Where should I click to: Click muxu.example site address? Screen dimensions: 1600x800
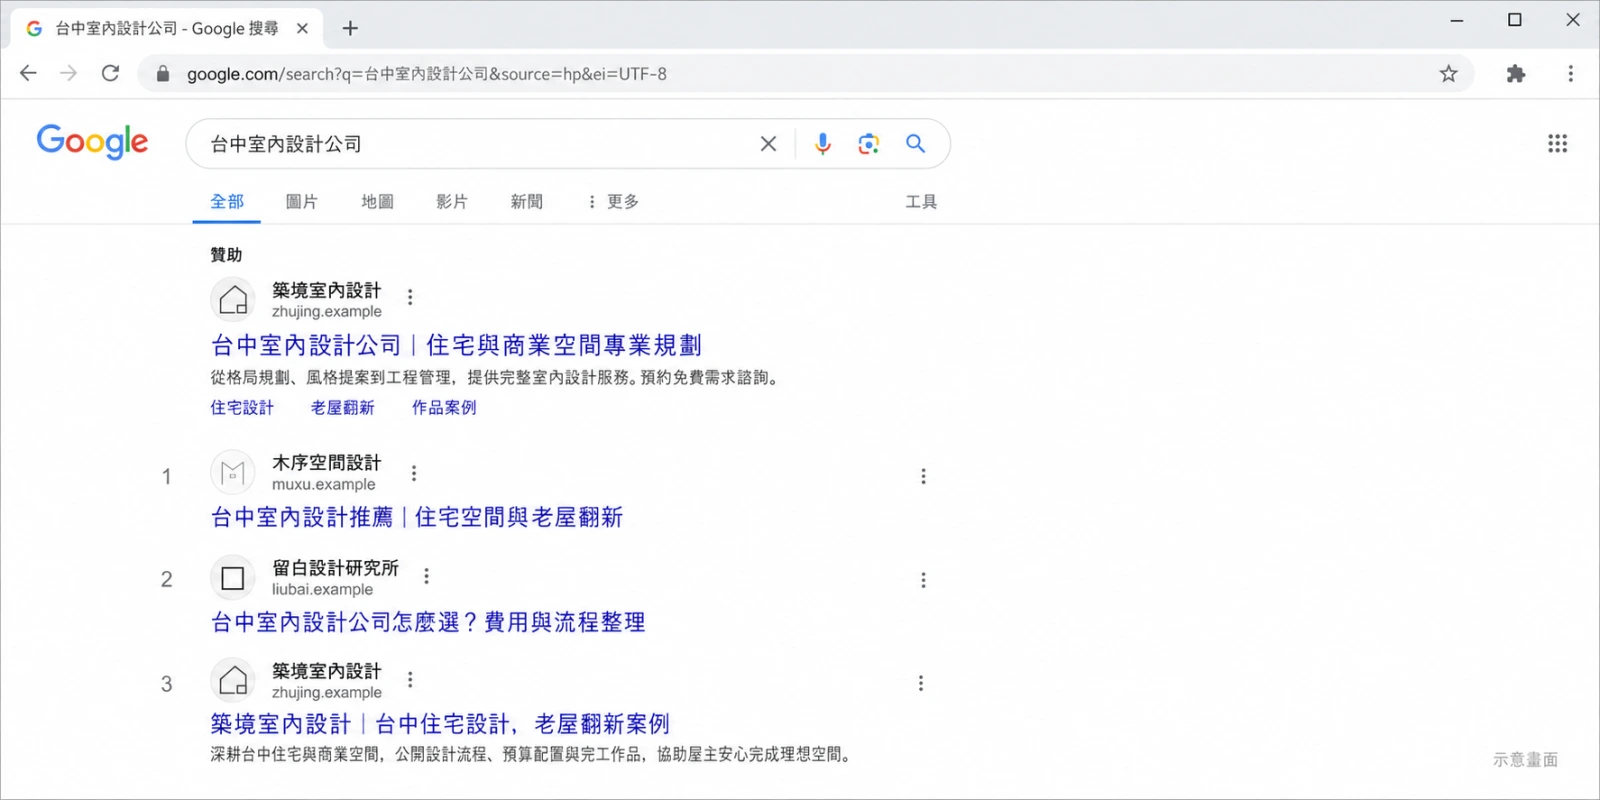[x=324, y=485]
